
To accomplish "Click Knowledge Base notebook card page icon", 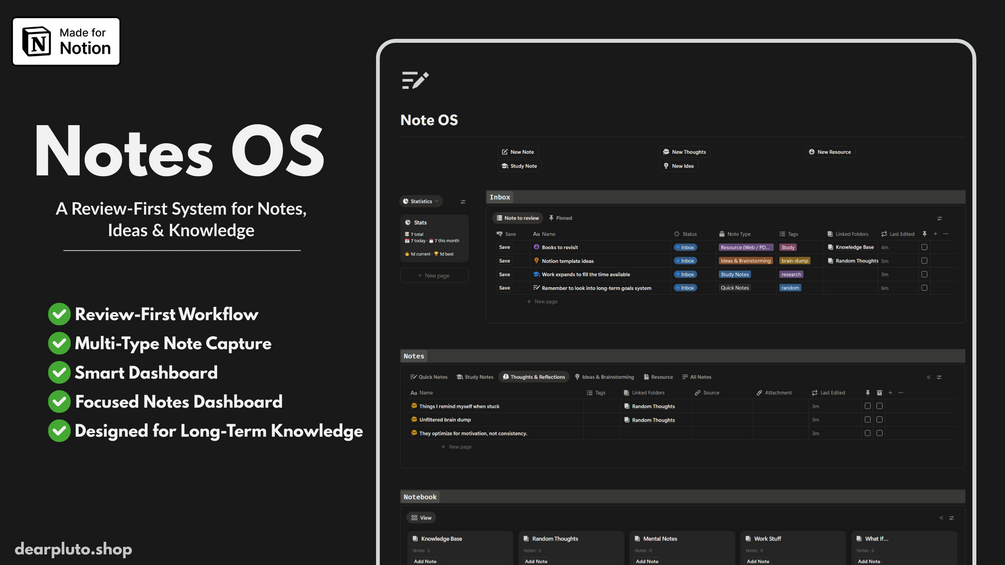I will click(x=415, y=539).
